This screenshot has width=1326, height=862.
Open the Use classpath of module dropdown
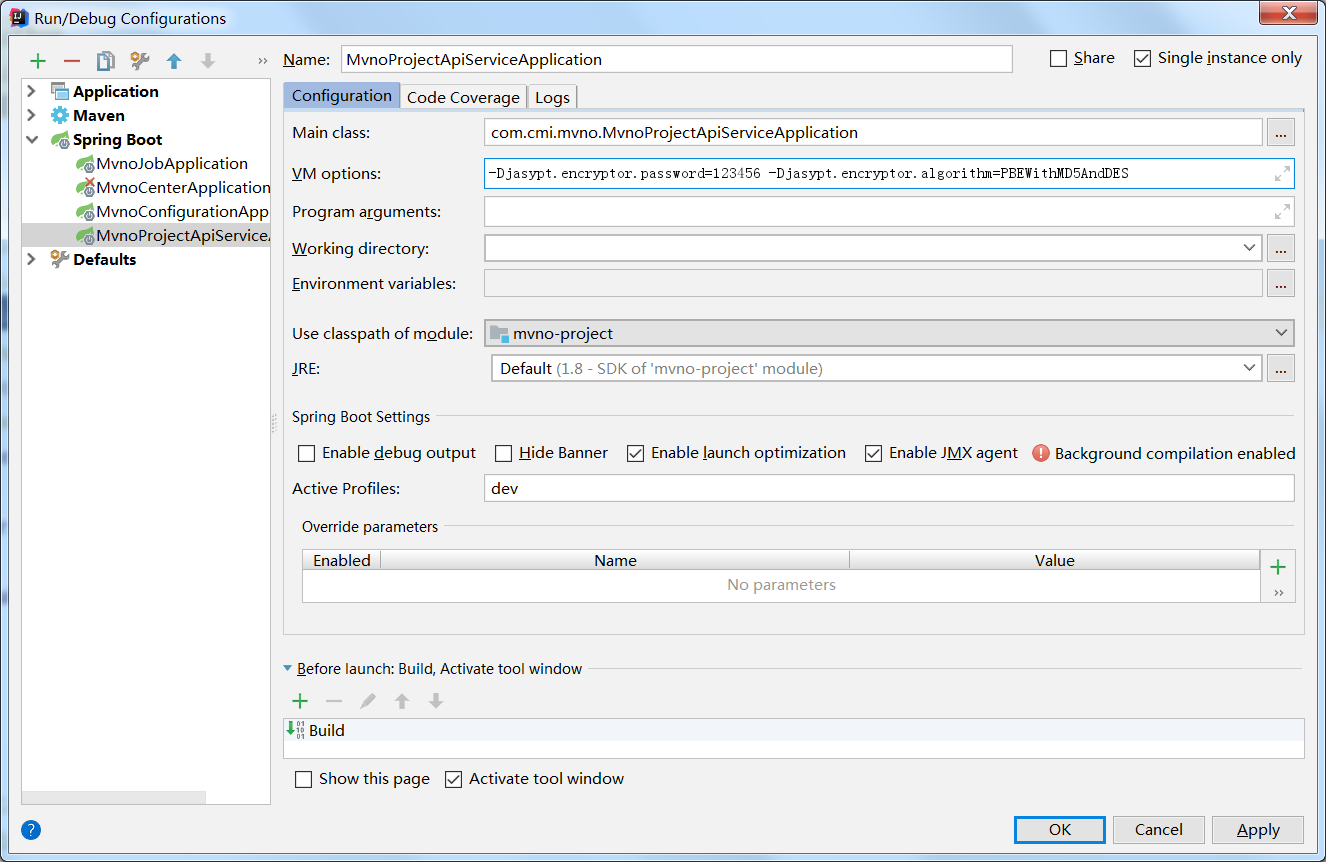1281,333
